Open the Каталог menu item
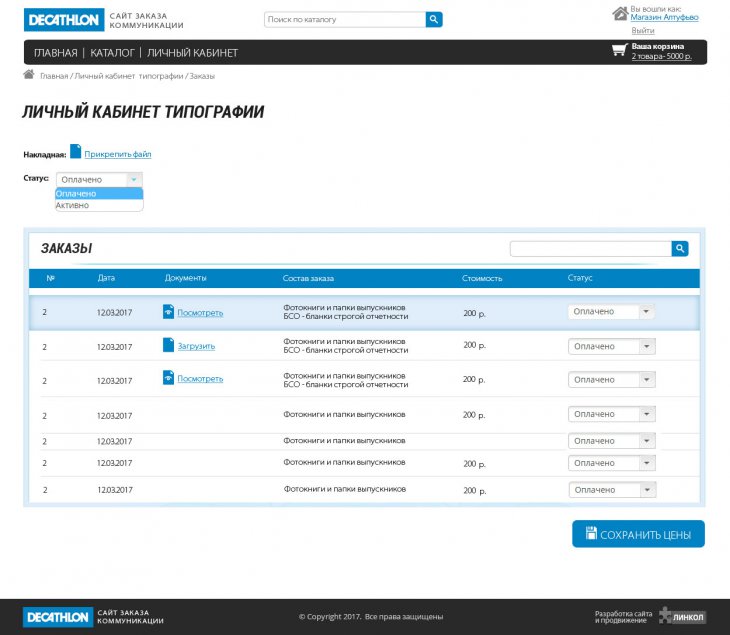Image resolution: width=730 pixels, height=635 pixels. (112, 53)
